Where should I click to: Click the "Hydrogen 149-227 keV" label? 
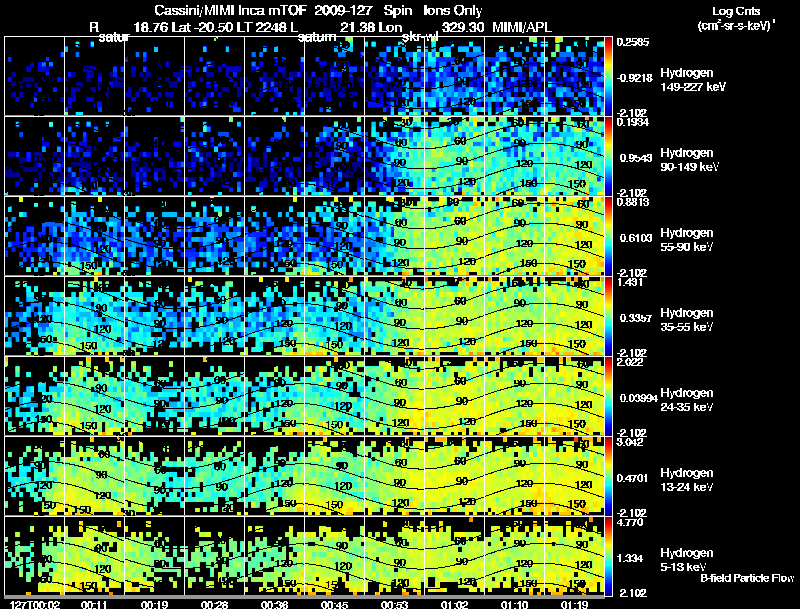692,80
